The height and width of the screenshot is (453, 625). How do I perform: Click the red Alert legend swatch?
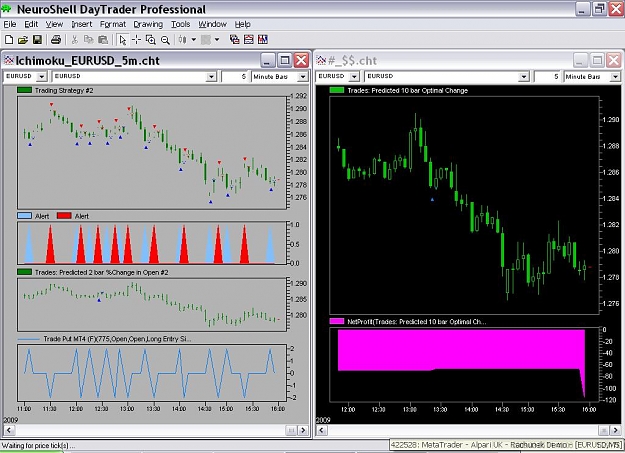click(x=64, y=216)
